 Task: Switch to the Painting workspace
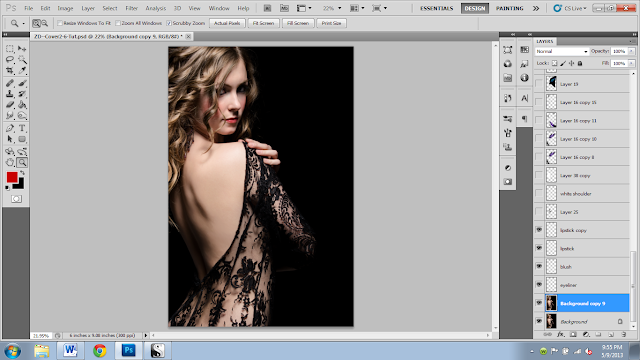point(509,8)
